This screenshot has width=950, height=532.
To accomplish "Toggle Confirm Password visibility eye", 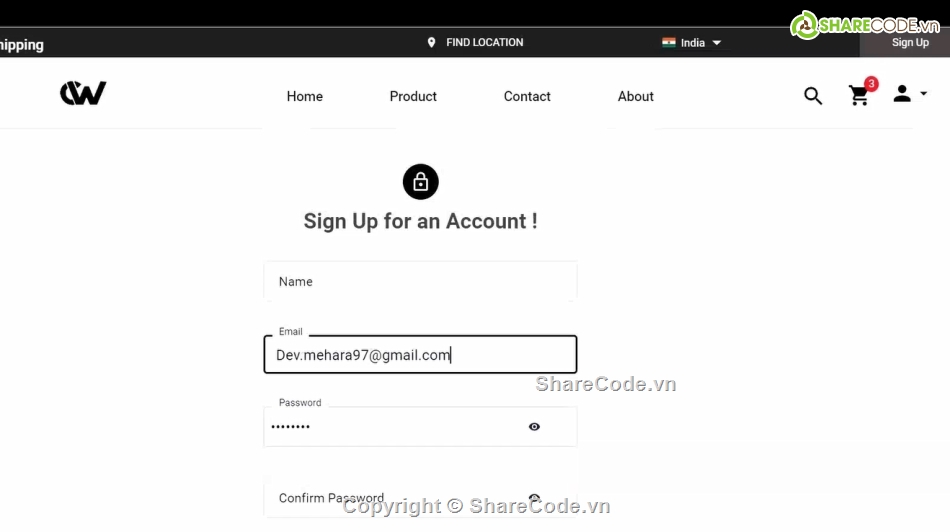I will (x=534, y=498).
